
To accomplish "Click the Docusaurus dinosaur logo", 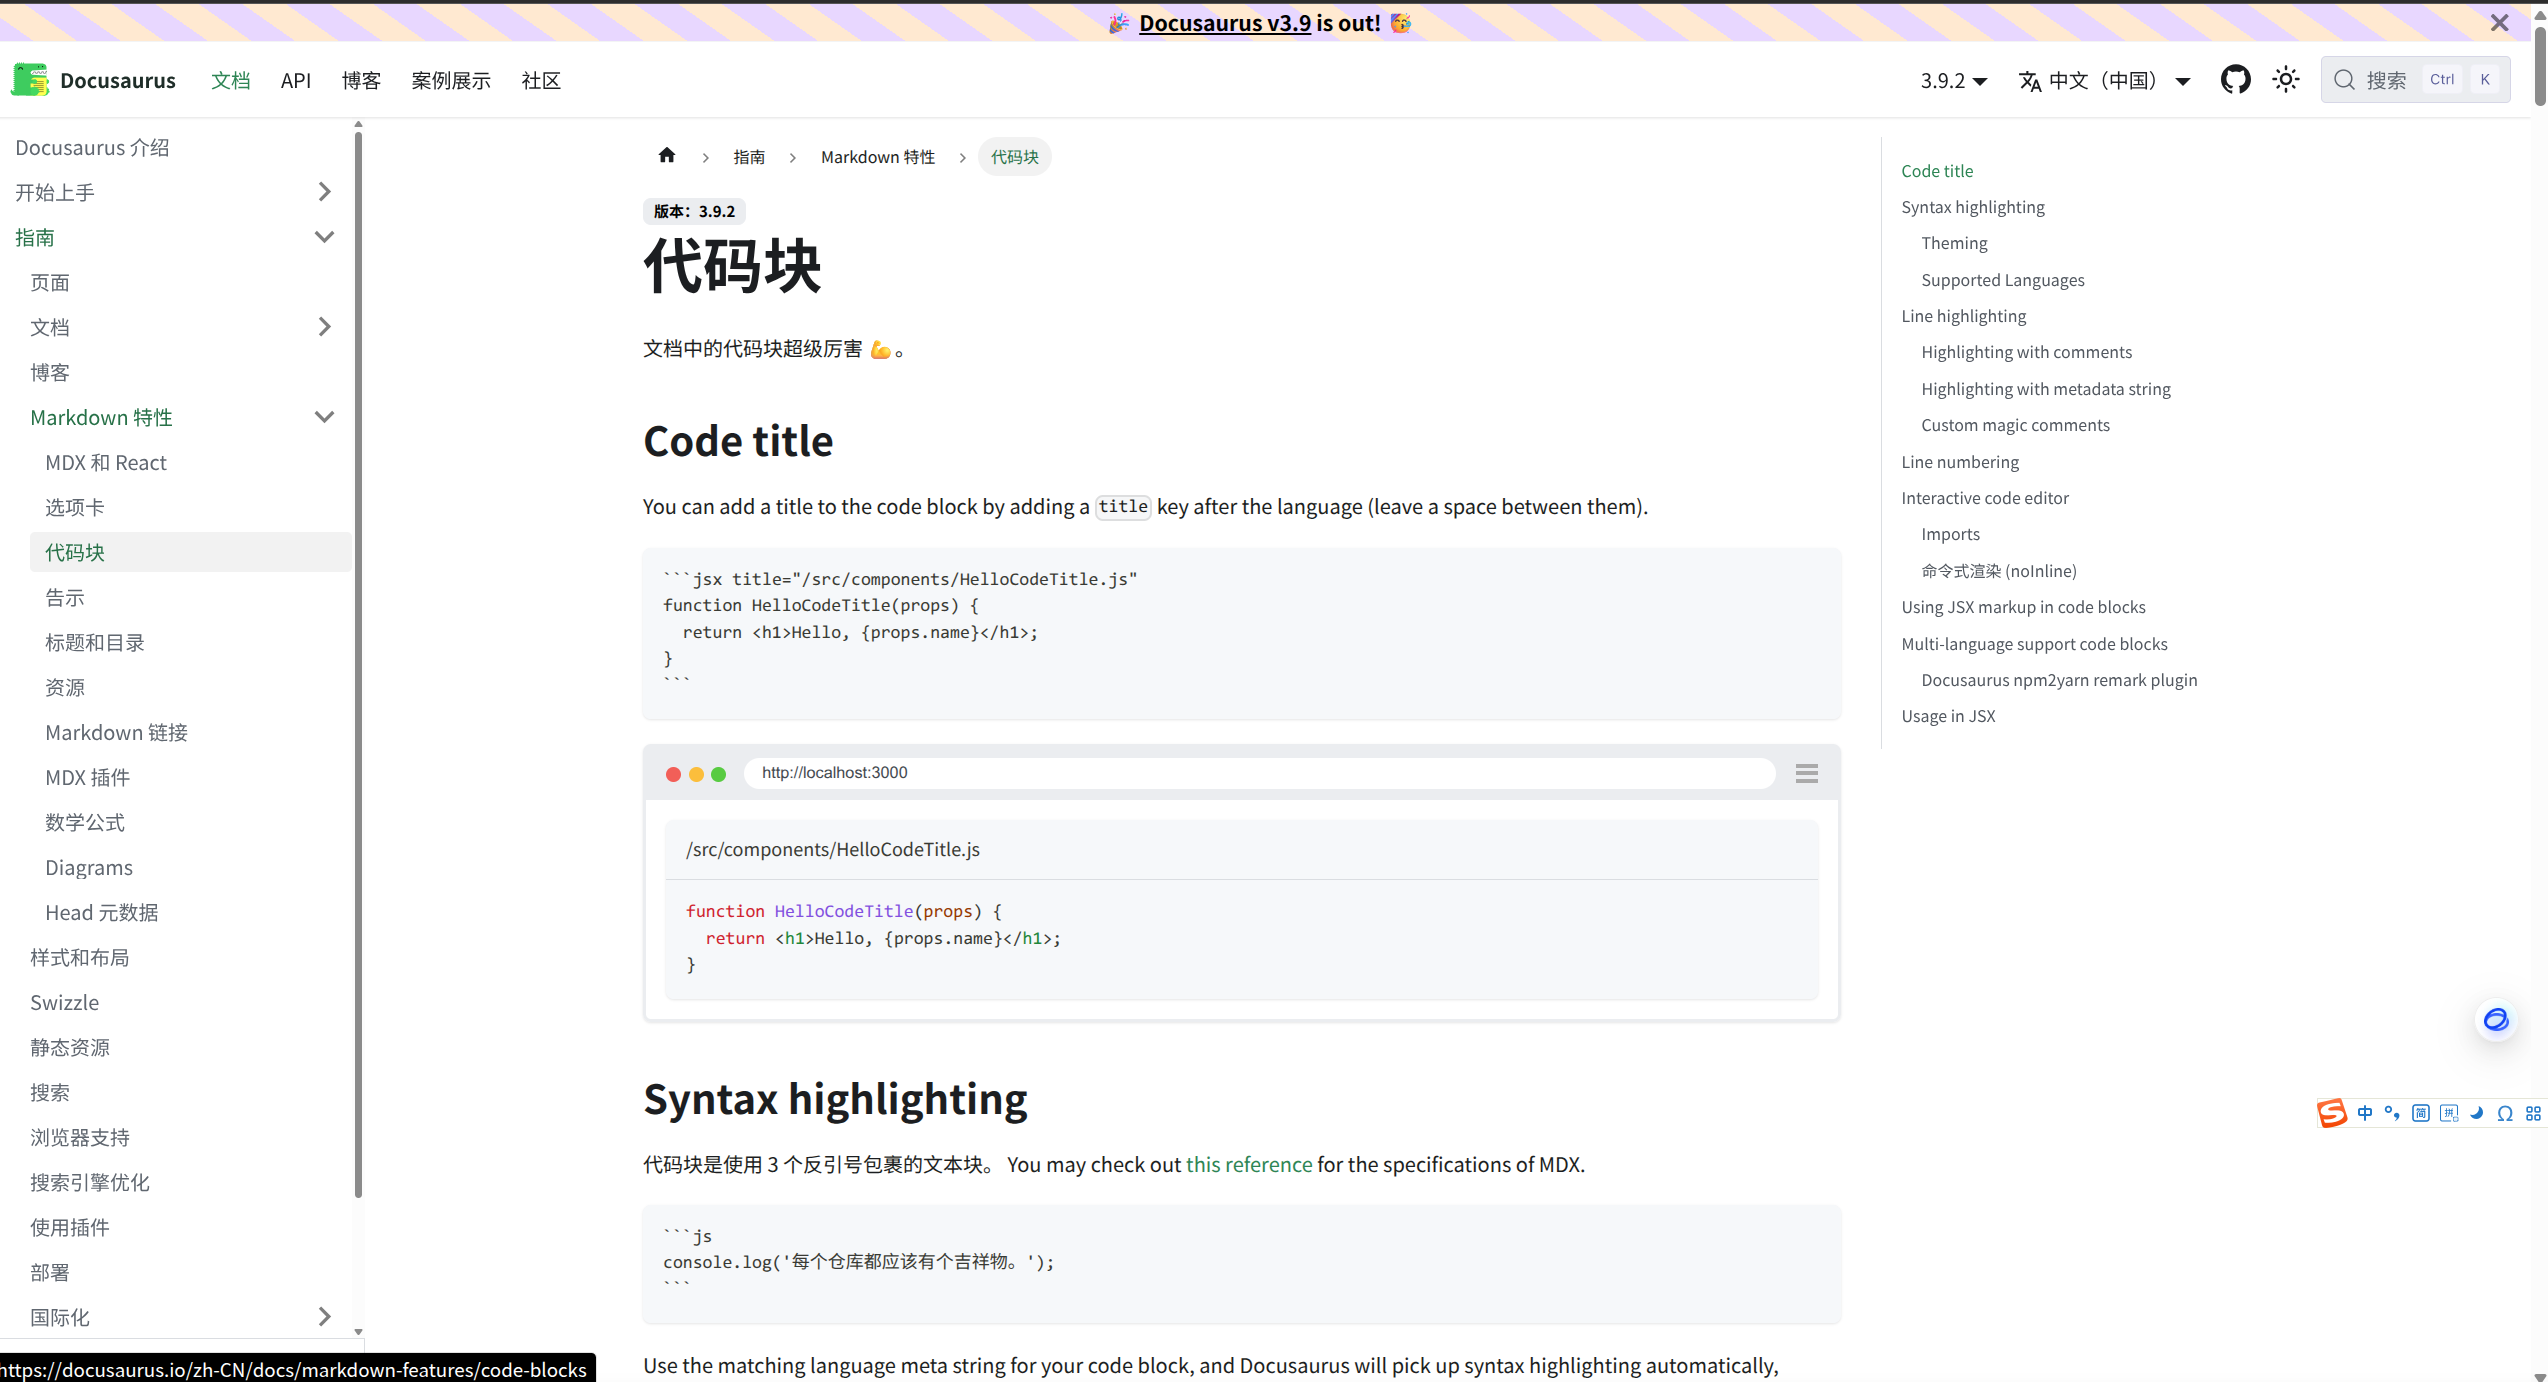I will click(30, 80).
